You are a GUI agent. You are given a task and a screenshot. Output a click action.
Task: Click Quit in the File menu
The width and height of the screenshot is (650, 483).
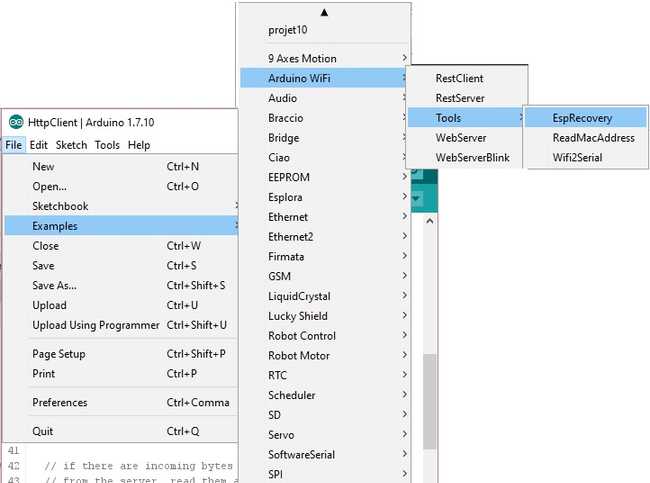click(43, 432)
